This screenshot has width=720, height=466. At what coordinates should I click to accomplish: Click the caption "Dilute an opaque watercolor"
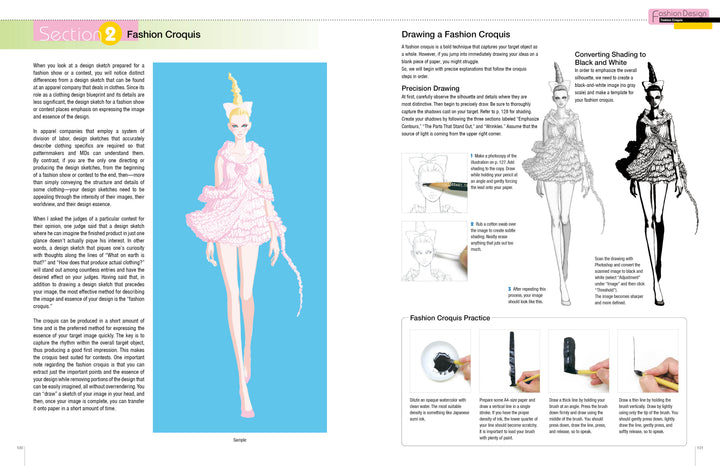[439, 410]
